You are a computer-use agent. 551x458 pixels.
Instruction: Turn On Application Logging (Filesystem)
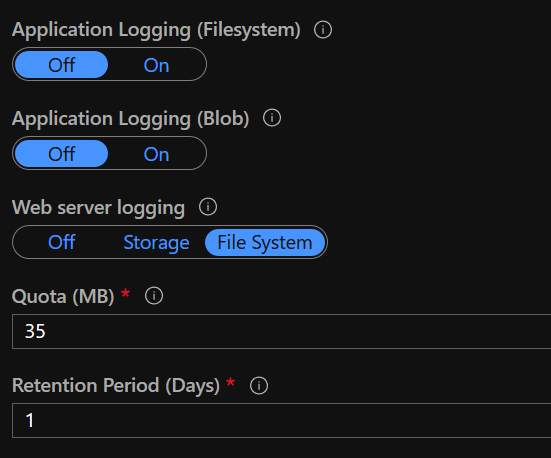point(156,65)
